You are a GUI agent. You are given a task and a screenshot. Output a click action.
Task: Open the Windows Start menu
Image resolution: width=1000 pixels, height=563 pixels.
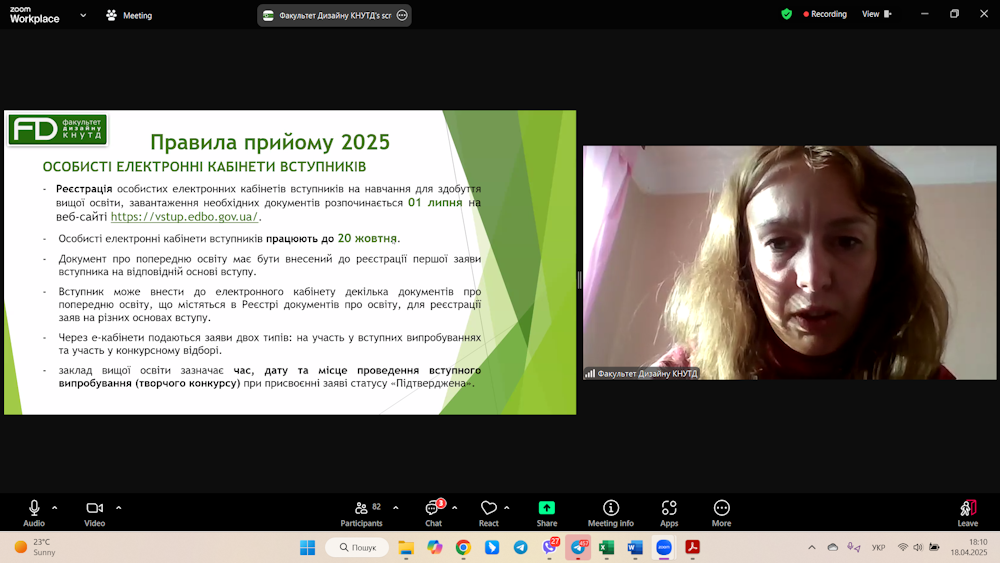[307, 547]
